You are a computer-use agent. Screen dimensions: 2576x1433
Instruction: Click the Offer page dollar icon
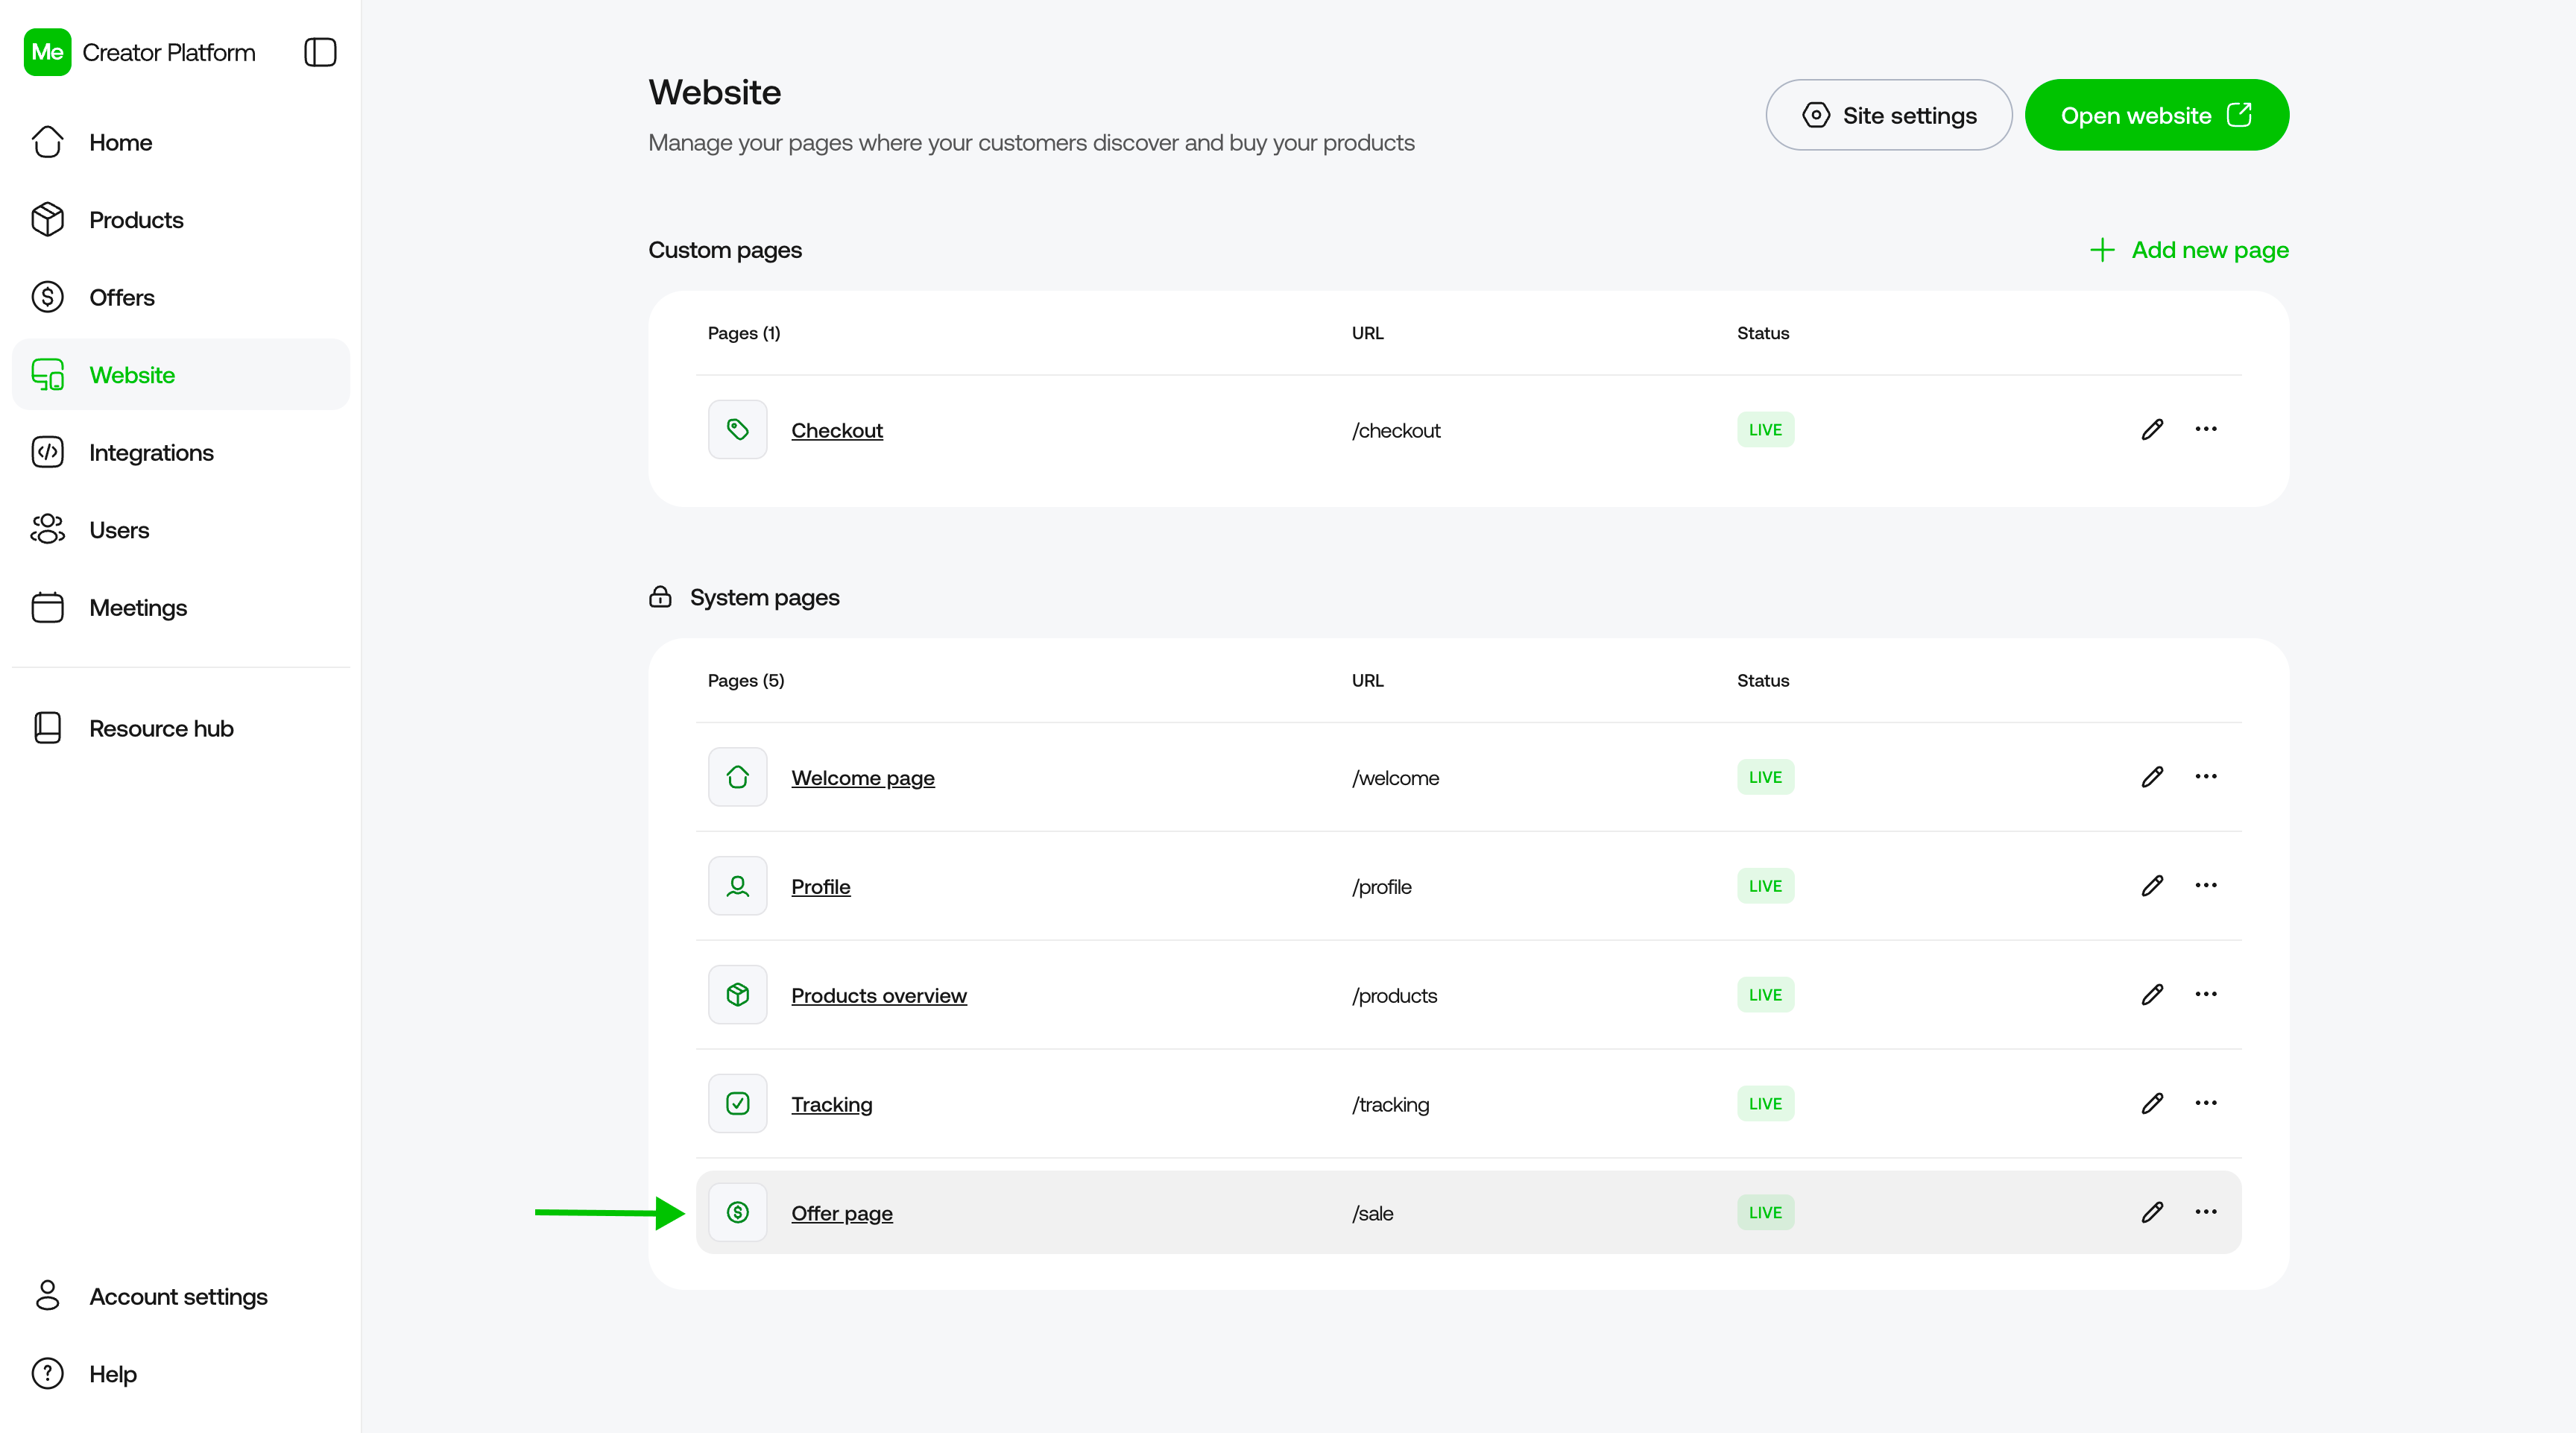point(738,1213)
